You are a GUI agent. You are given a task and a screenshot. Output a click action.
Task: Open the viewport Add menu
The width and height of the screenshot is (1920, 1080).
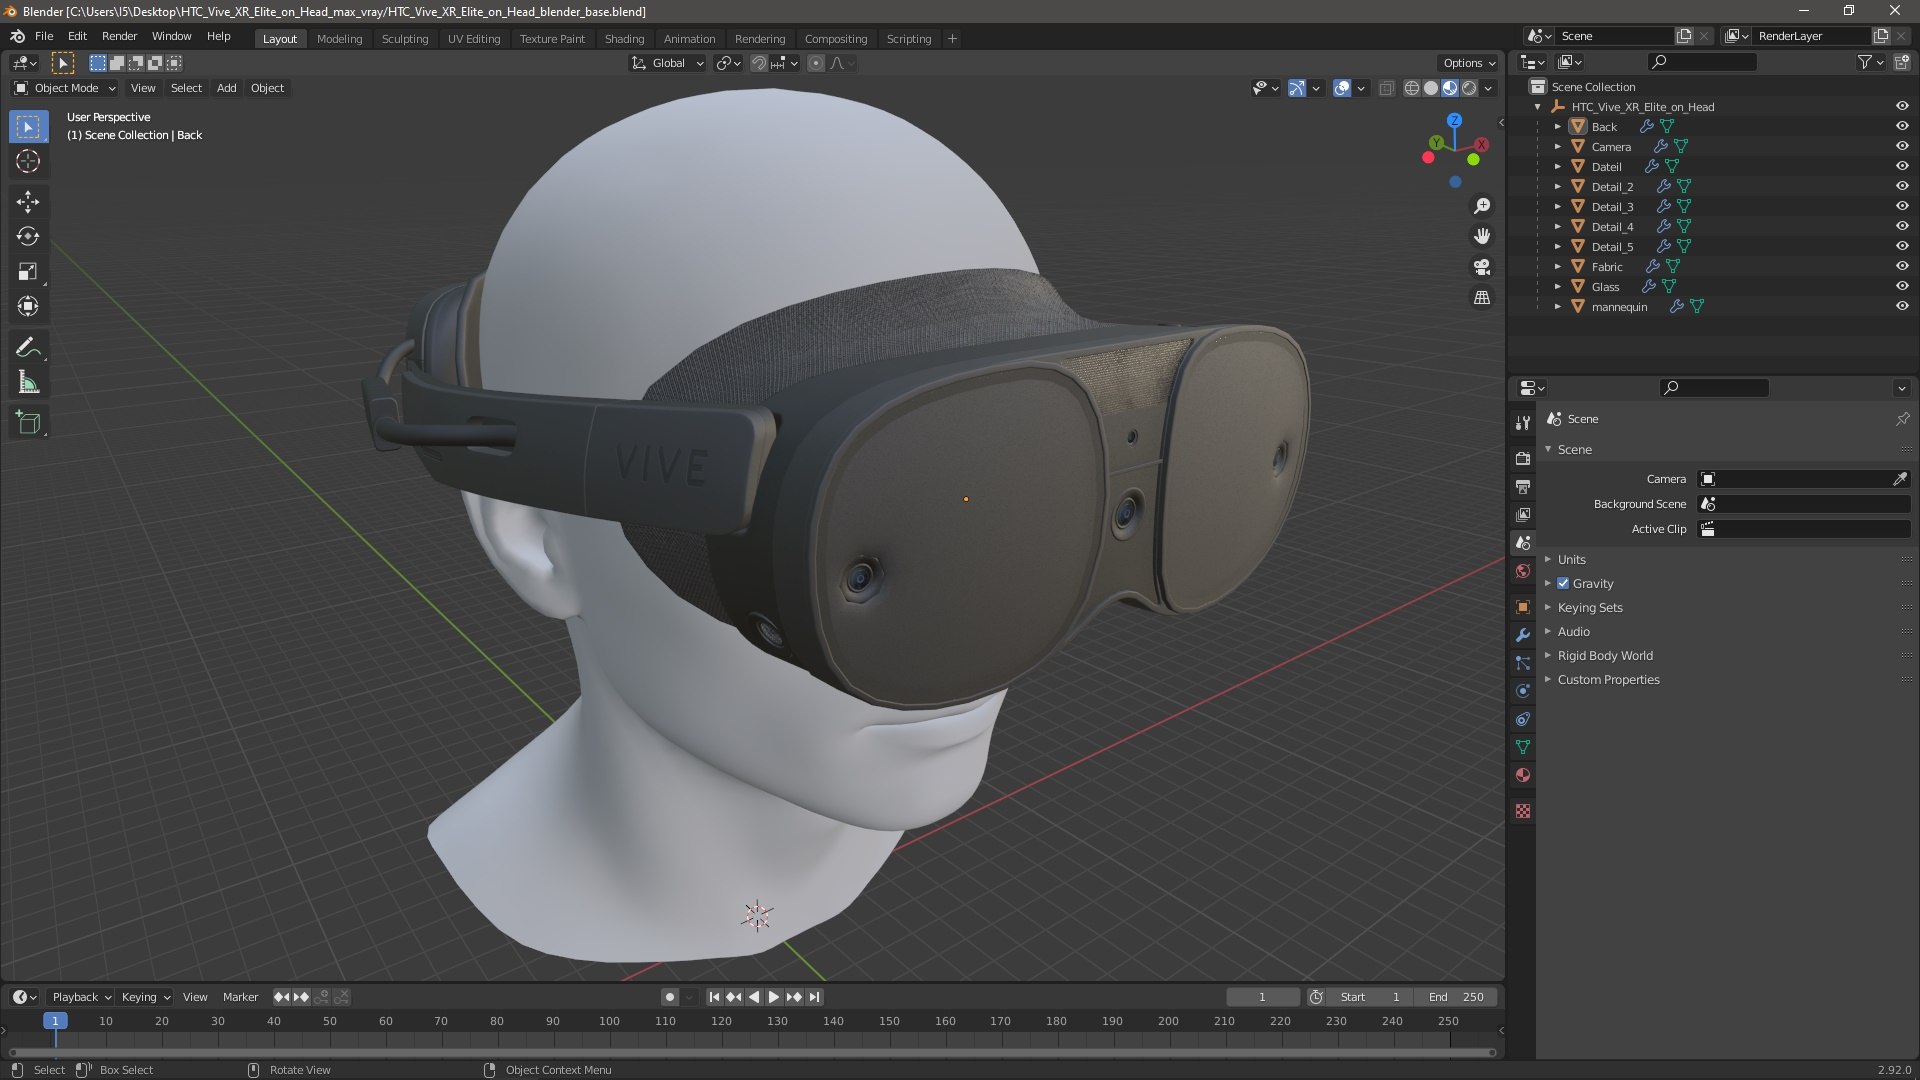click(227, 88)
